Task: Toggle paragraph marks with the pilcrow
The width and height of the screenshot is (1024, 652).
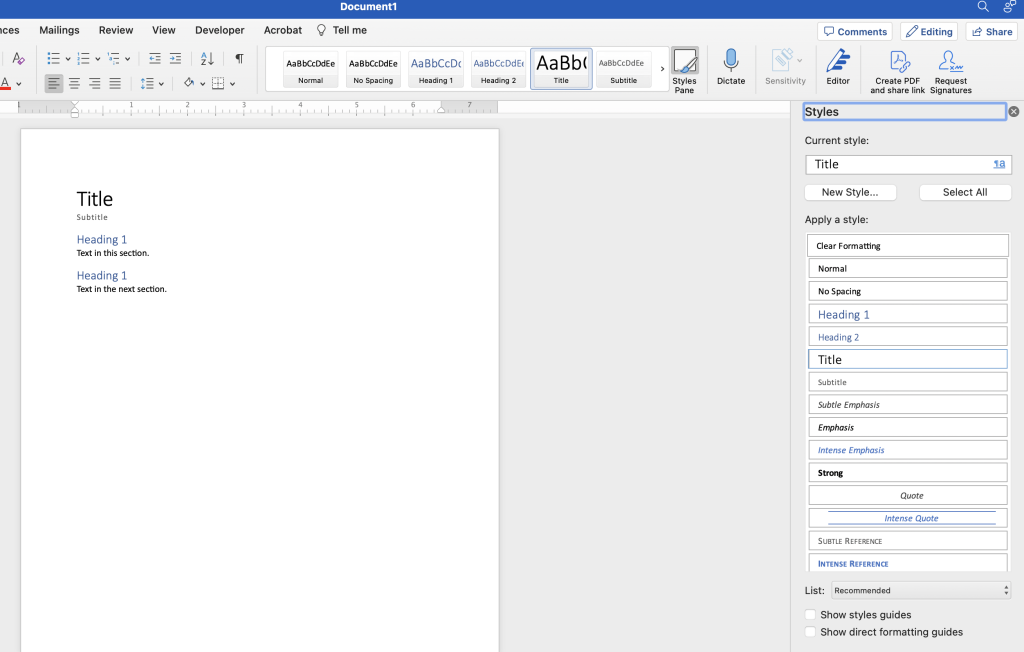Action: pos(240,59)
